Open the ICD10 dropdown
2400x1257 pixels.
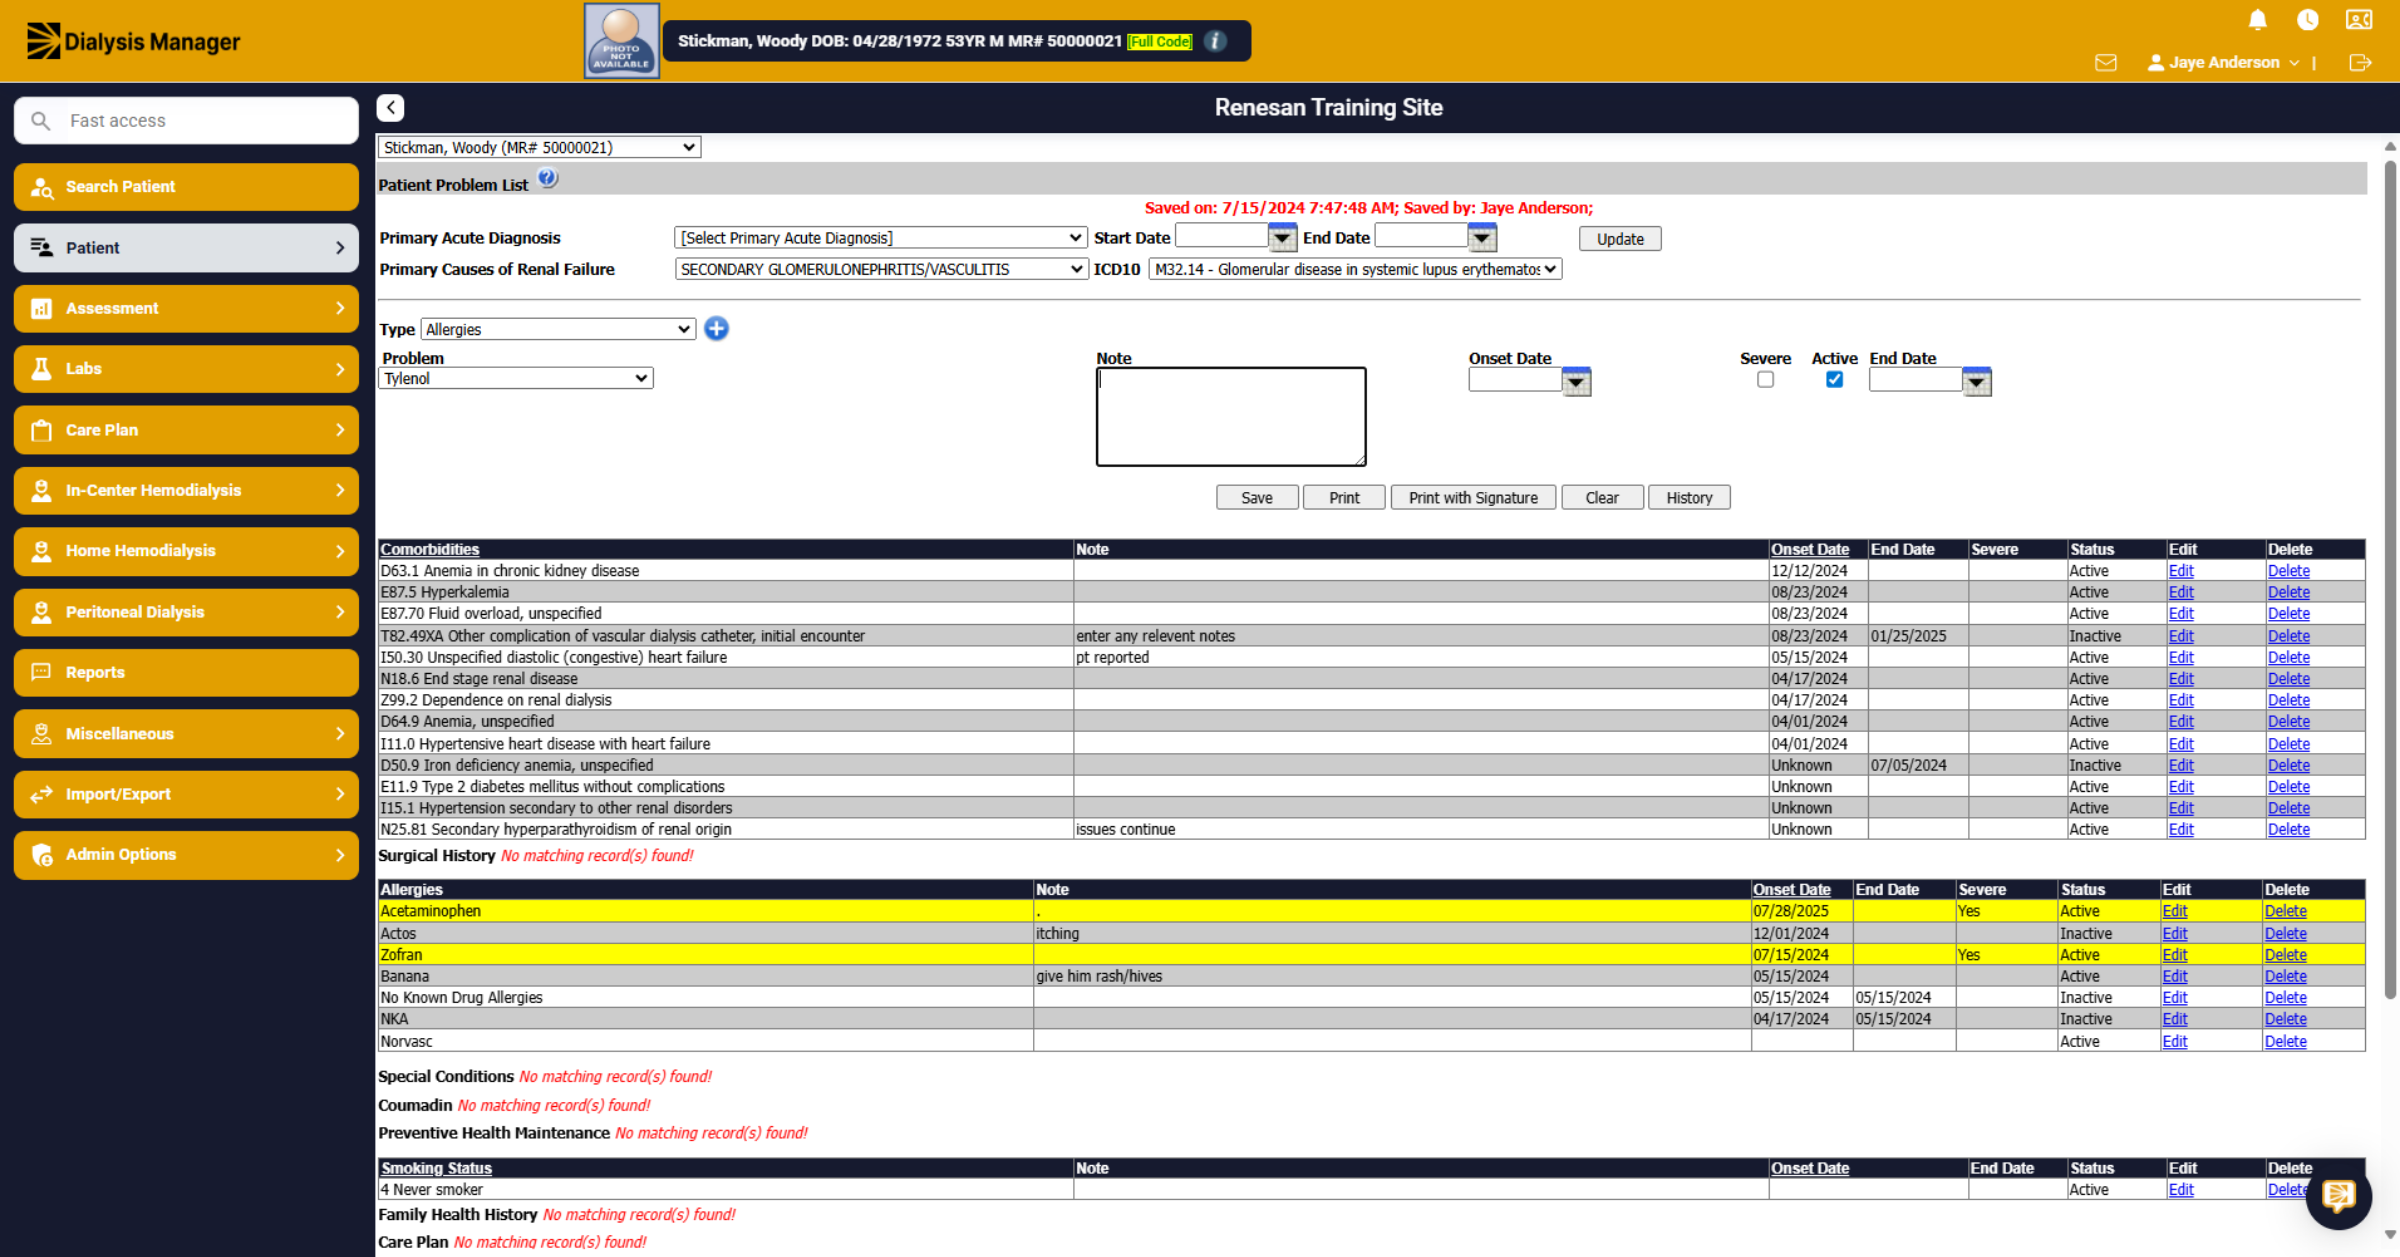[1355, 269]
